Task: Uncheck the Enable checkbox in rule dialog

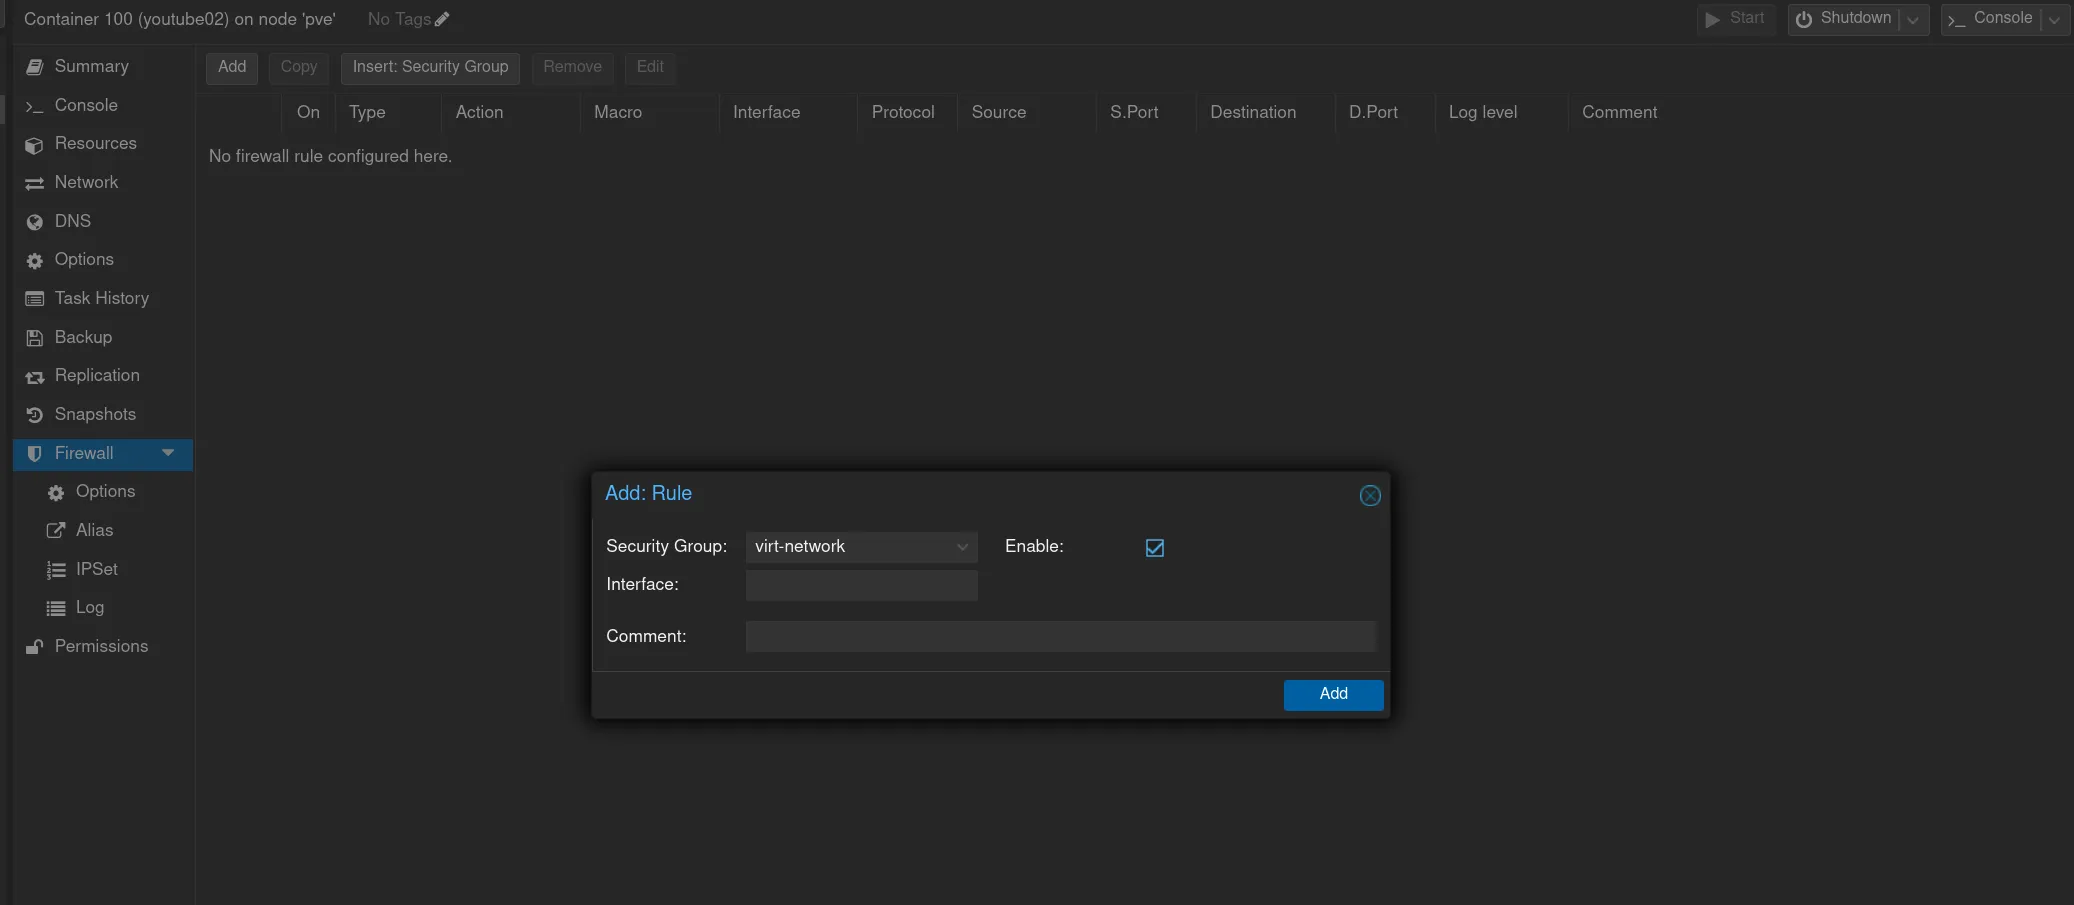Action: (1154, 547)
